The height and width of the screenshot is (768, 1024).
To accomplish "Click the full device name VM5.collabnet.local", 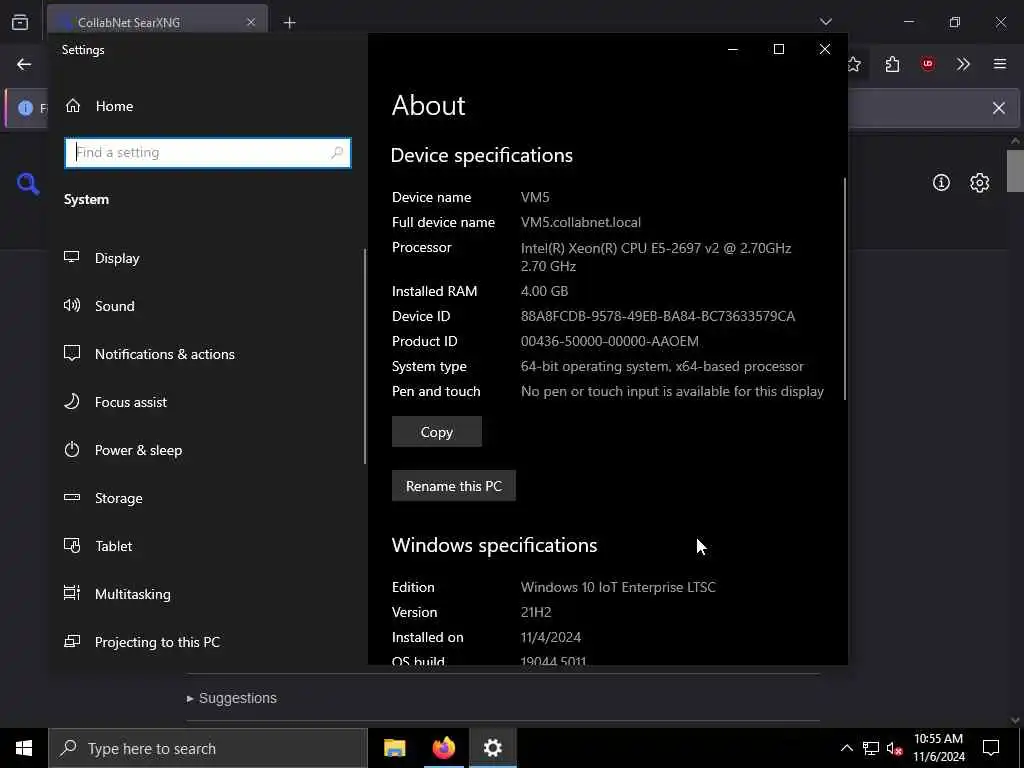I will tap(581, 222).
